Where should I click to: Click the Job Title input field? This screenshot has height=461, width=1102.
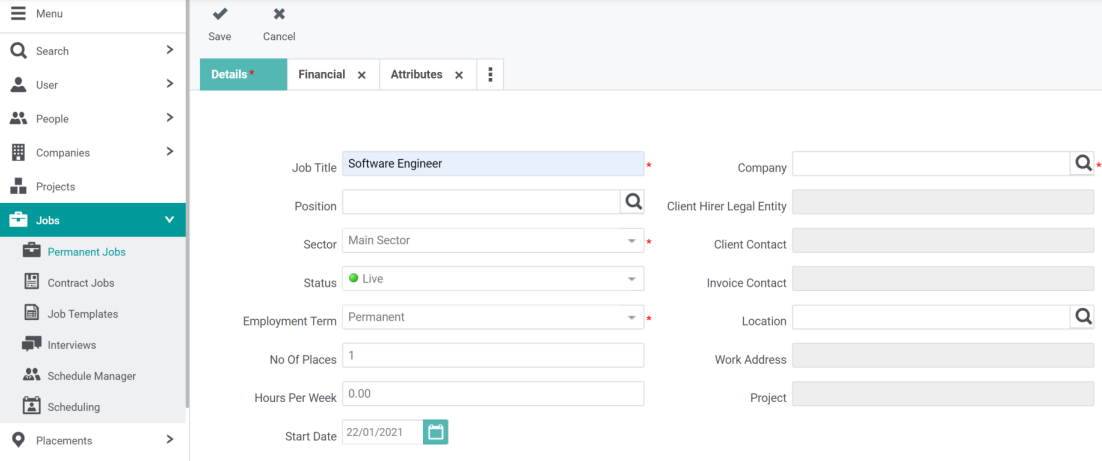point(493,164)
